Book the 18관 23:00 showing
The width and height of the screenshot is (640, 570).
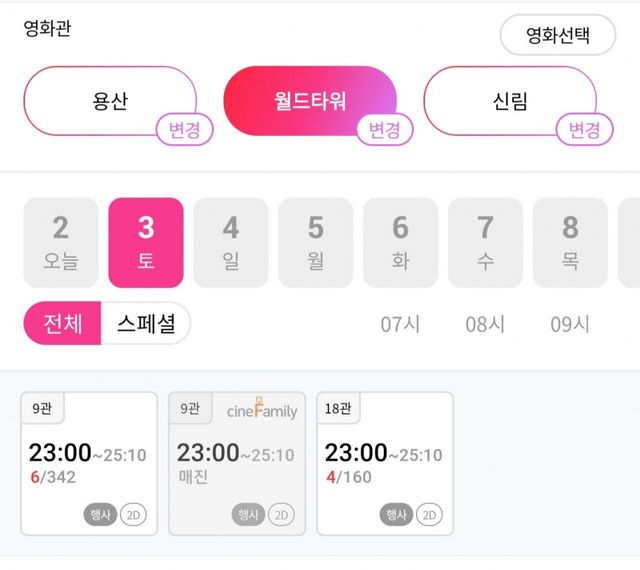[385, 463]
